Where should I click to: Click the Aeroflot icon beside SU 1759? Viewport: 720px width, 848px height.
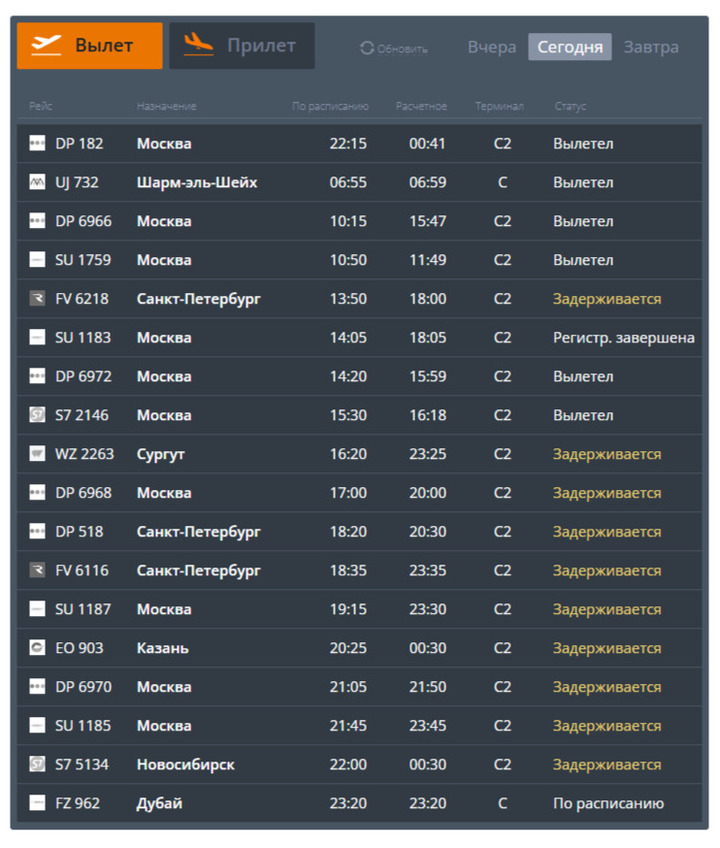[37, 260]
